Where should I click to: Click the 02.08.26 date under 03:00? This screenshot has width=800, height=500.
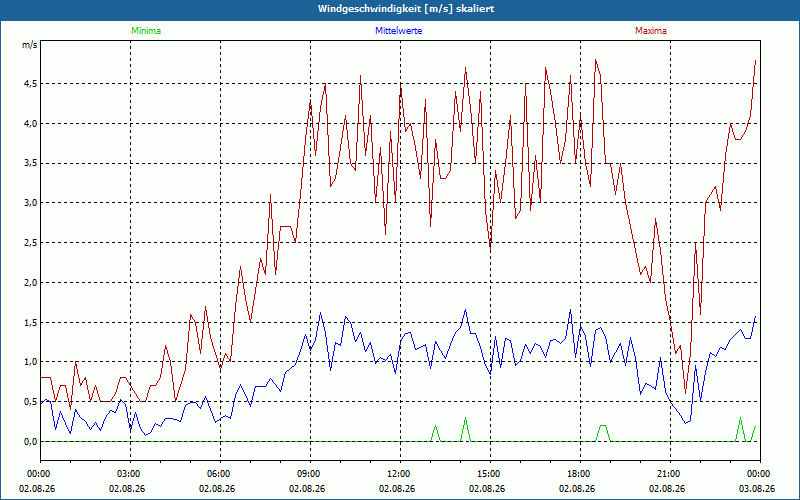127,489
